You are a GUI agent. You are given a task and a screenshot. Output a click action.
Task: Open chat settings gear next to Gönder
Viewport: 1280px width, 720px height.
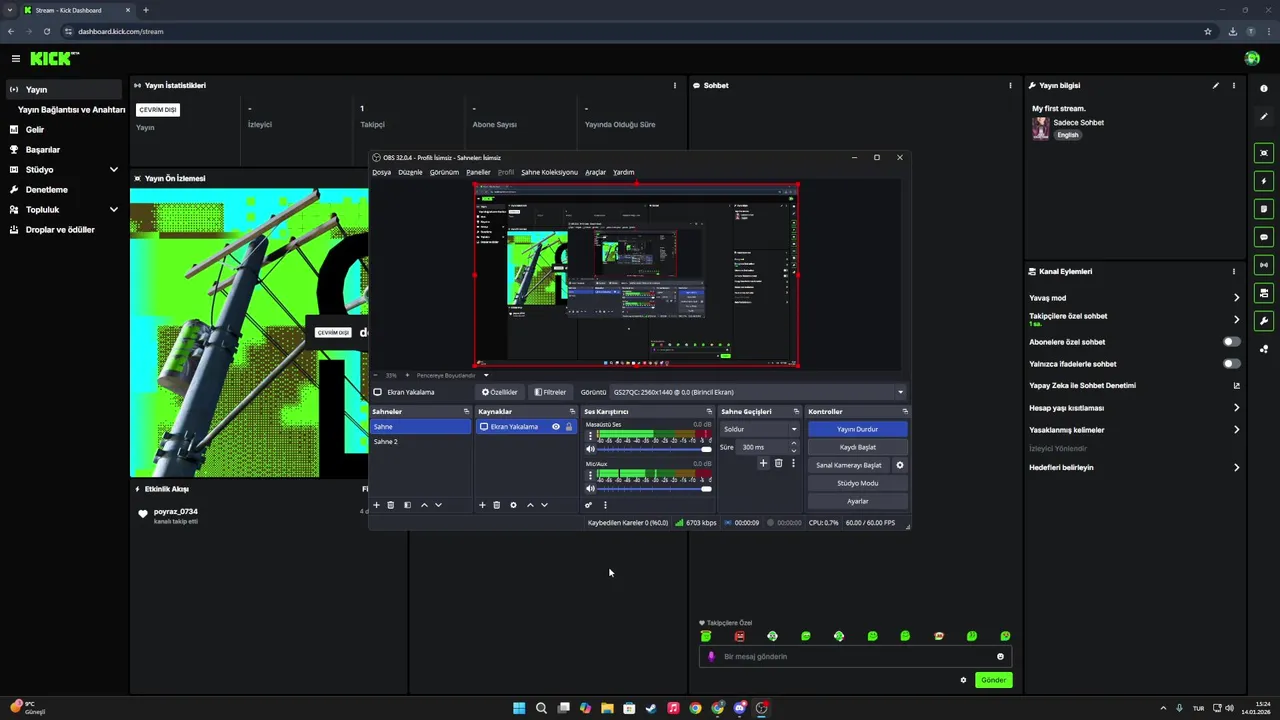[x=963, y=680]
